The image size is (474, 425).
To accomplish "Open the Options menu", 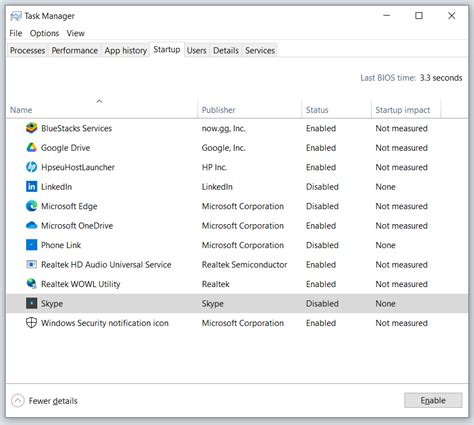I will tap(44, 33).
